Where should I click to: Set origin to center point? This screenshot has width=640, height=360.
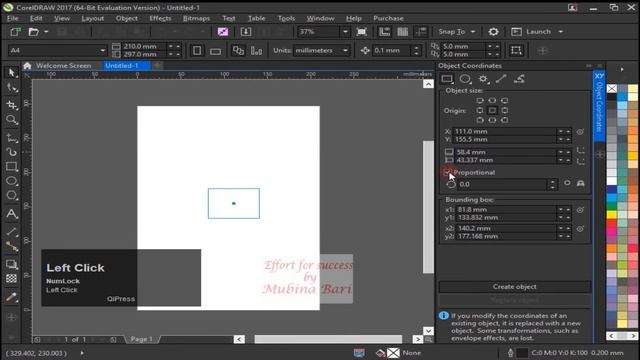(492, 110)
